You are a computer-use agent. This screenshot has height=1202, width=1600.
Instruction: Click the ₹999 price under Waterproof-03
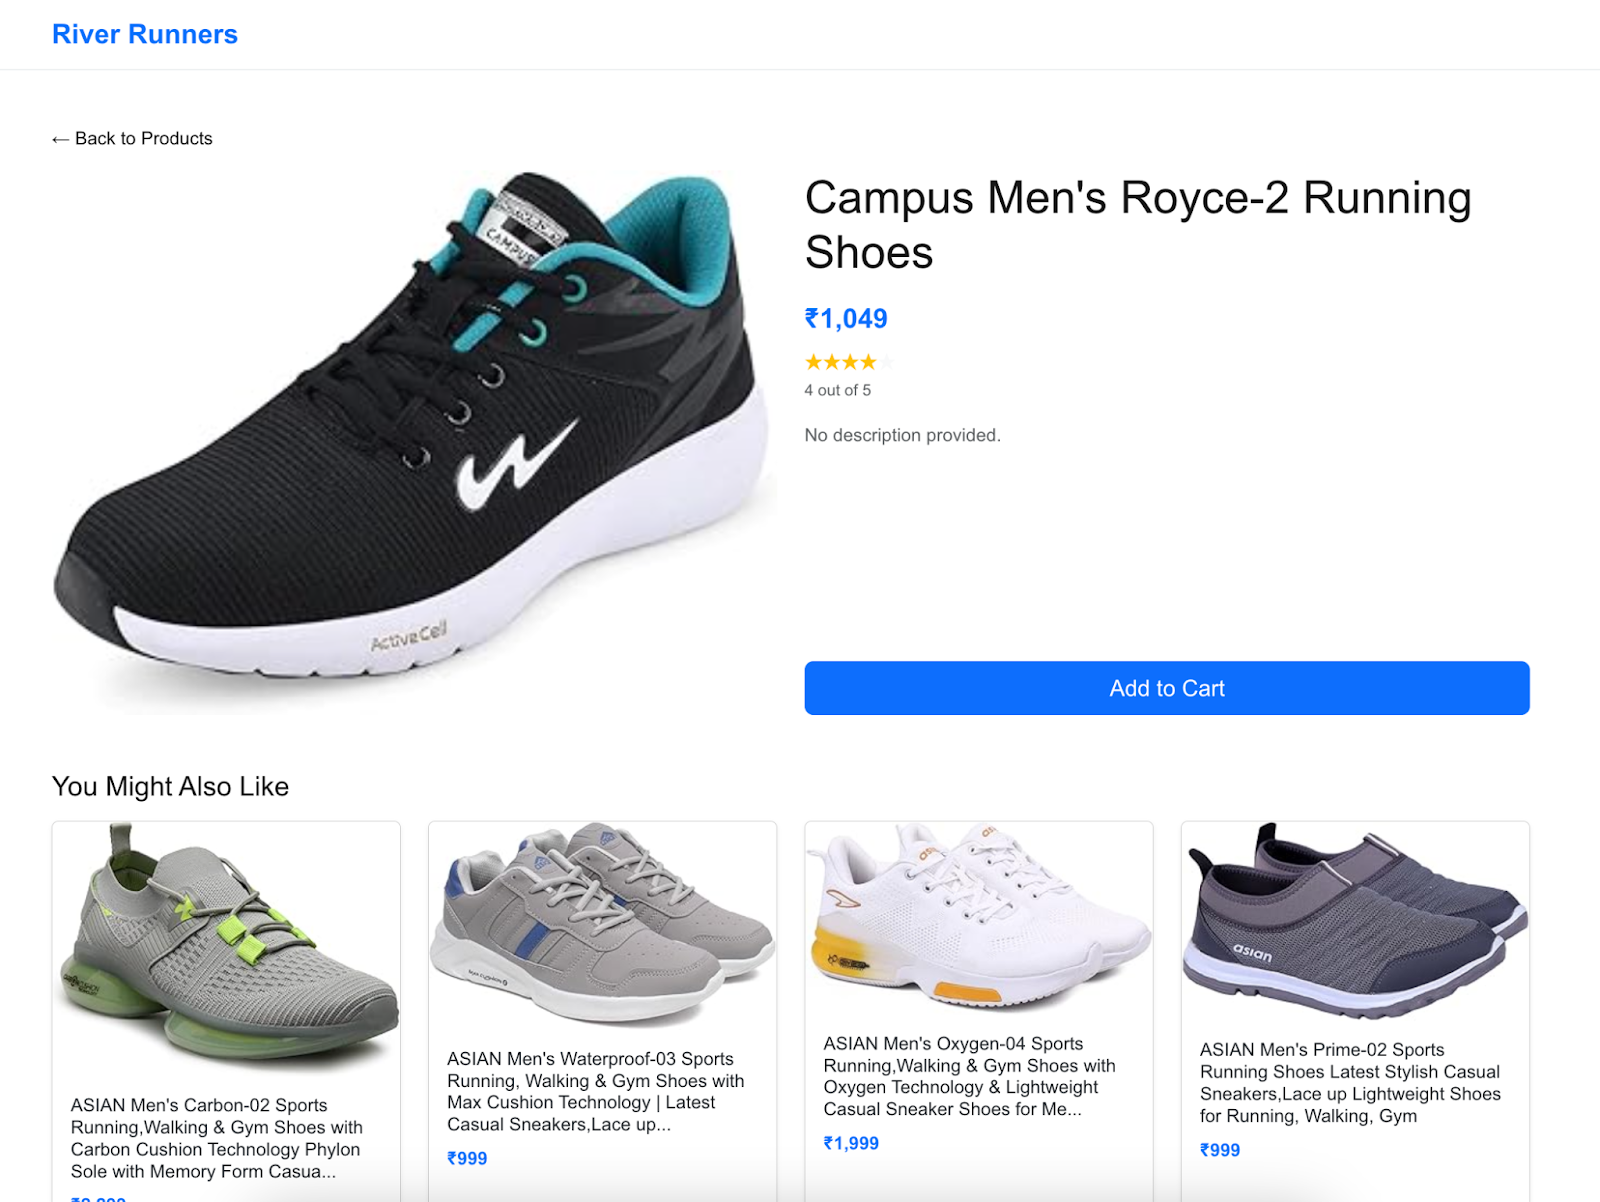tap(467, 1158)
